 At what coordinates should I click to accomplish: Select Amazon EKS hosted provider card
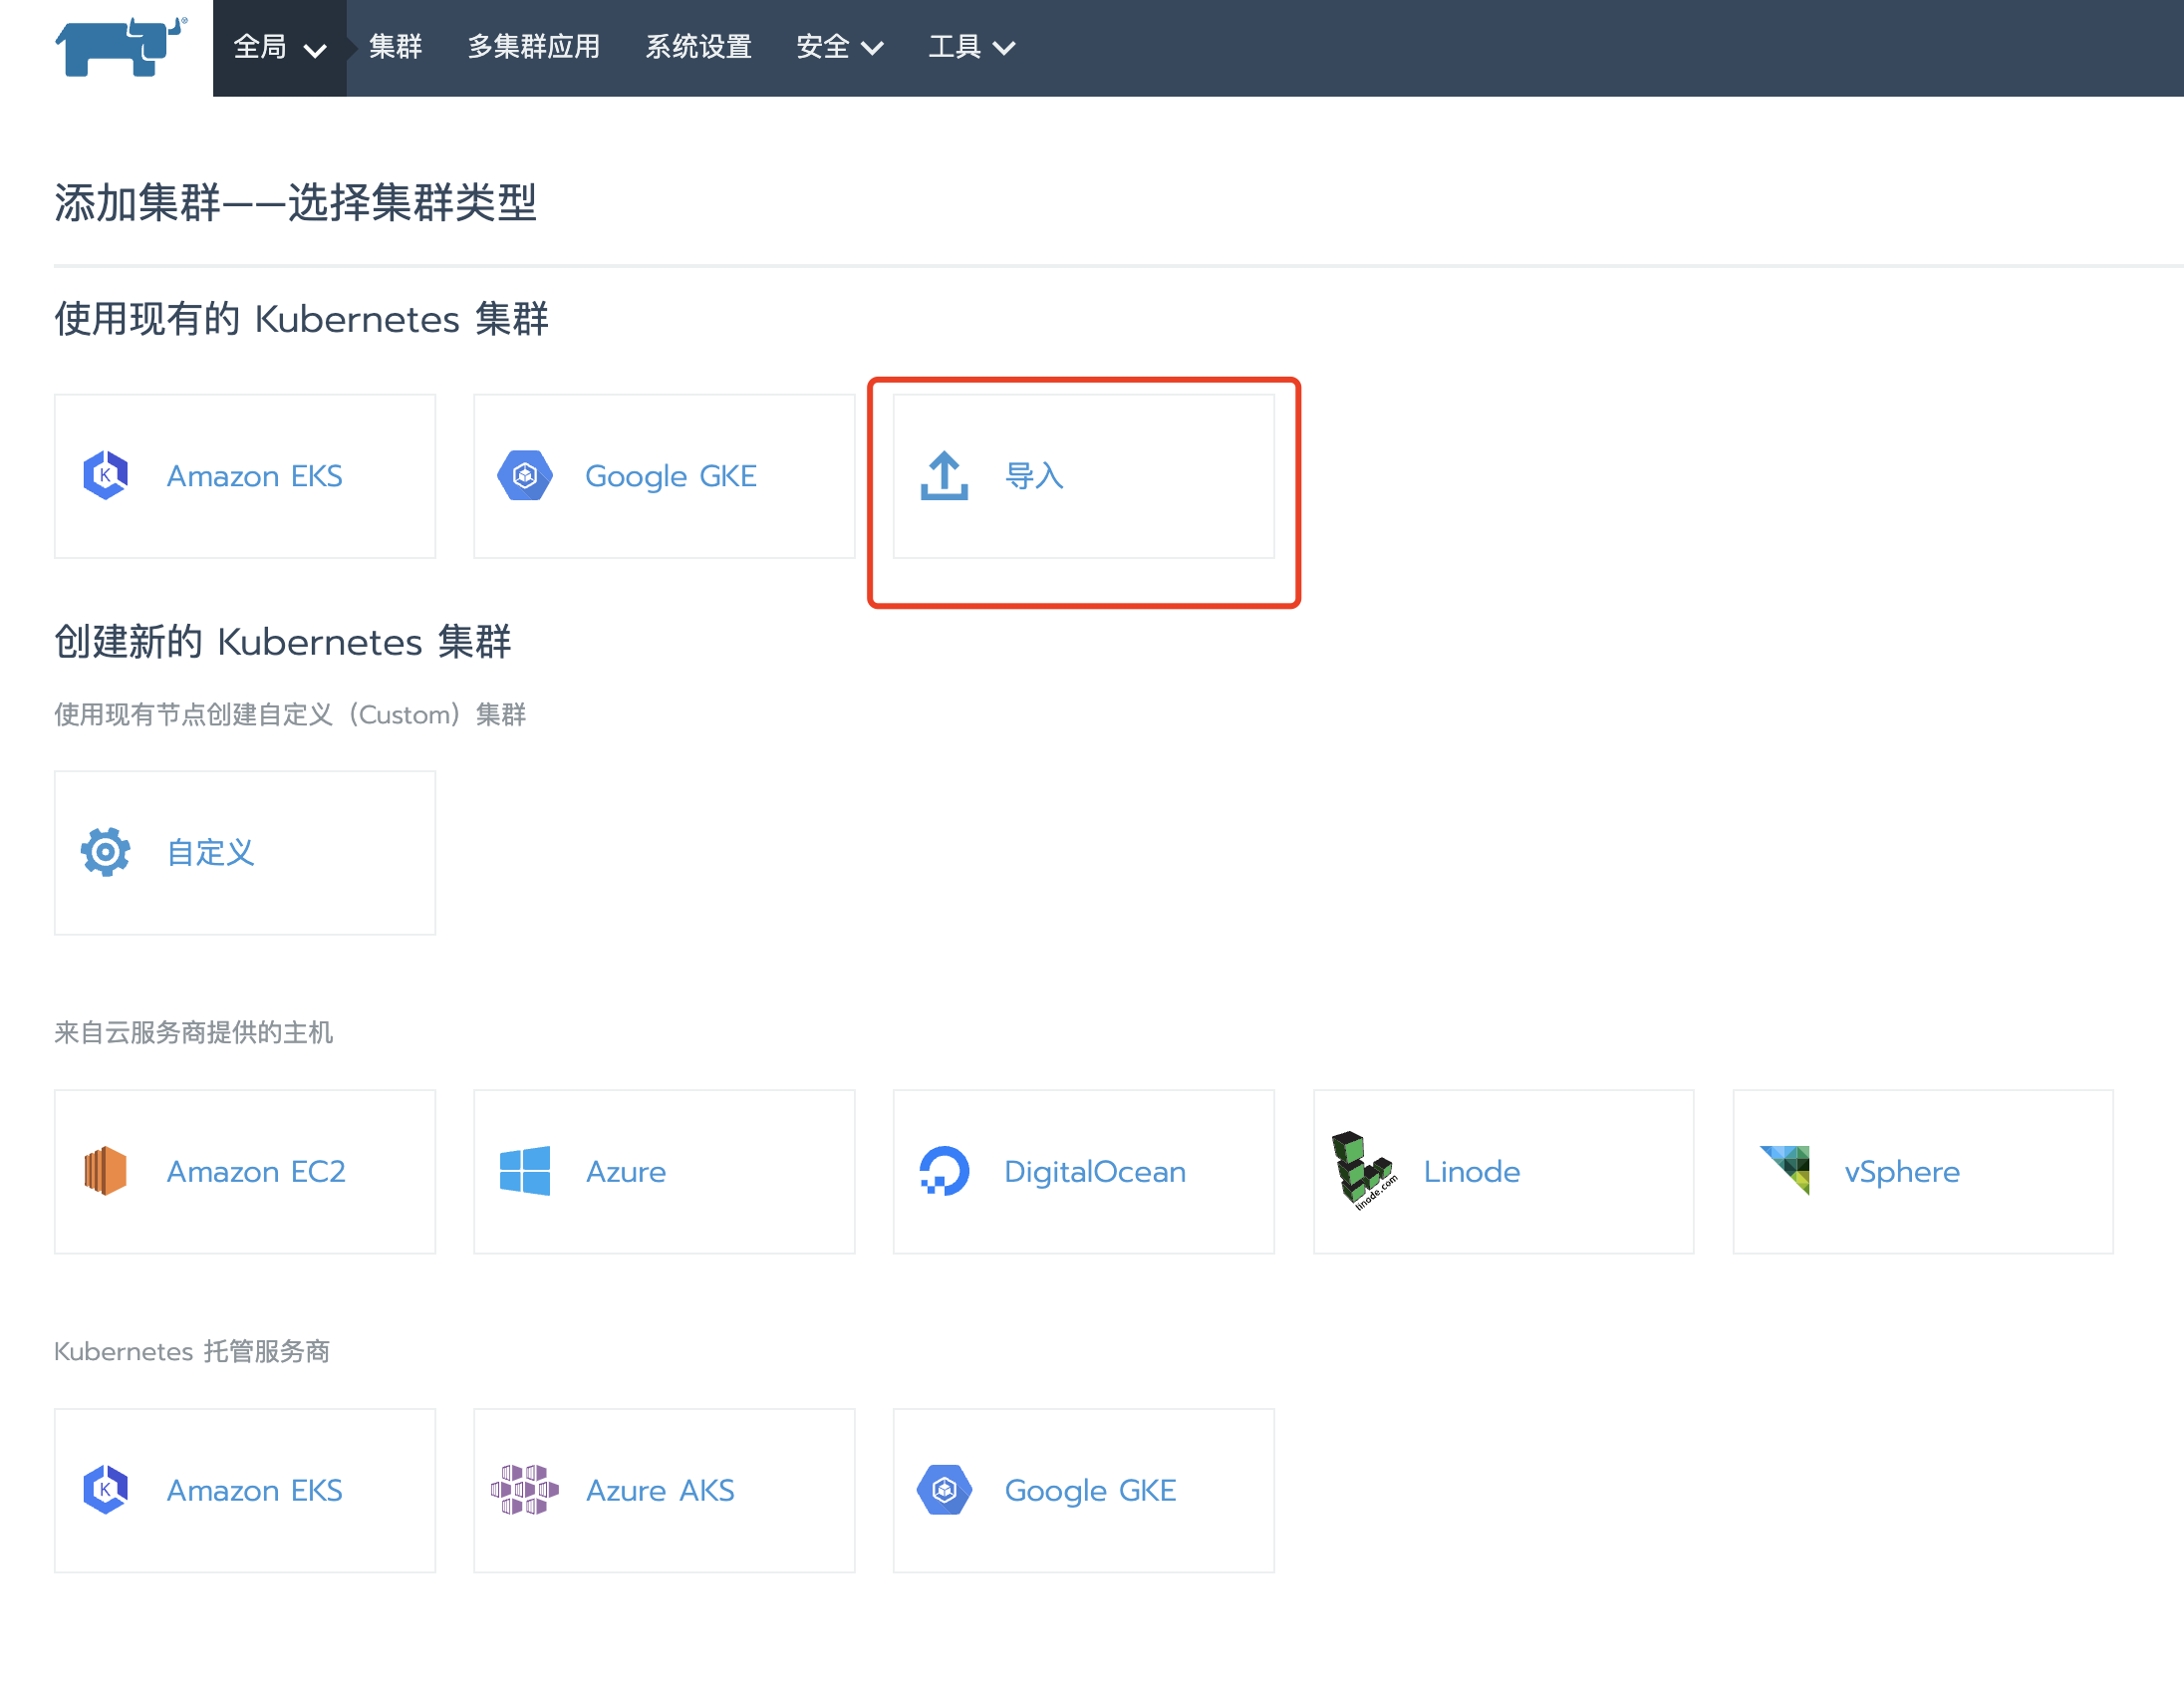point(254,1490)
